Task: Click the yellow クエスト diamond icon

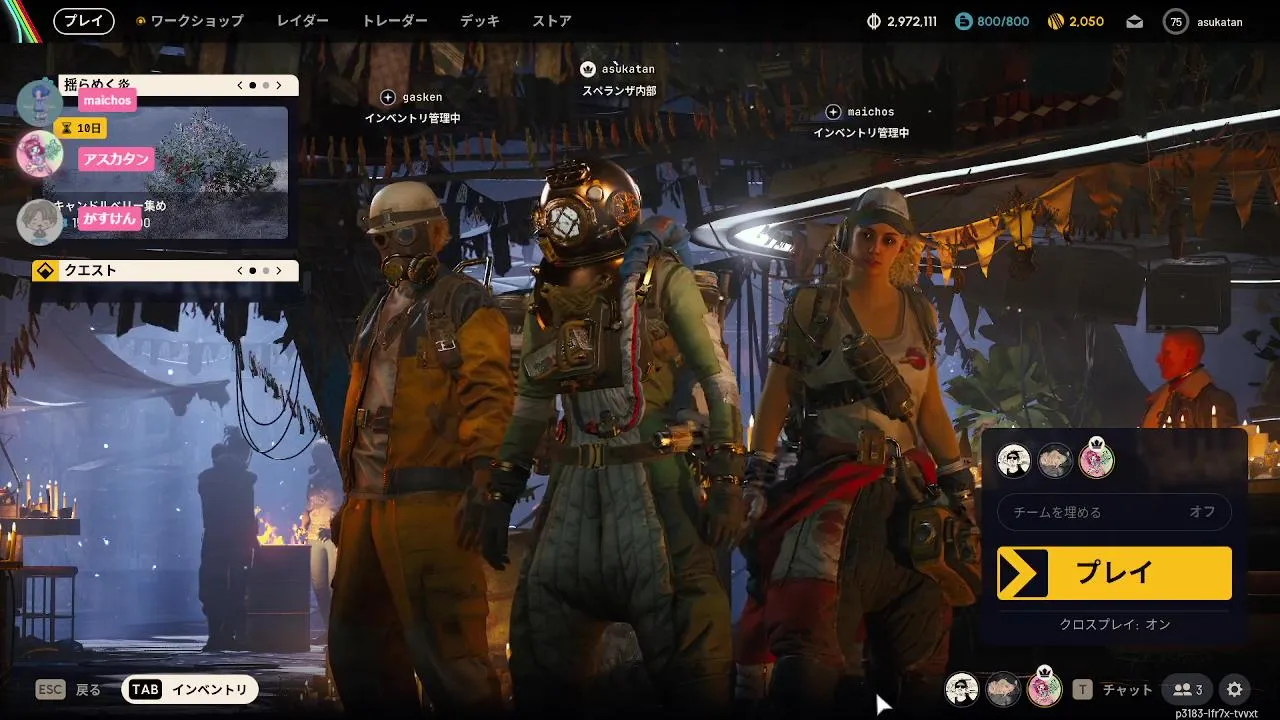Action: click(x=45, y=270)
